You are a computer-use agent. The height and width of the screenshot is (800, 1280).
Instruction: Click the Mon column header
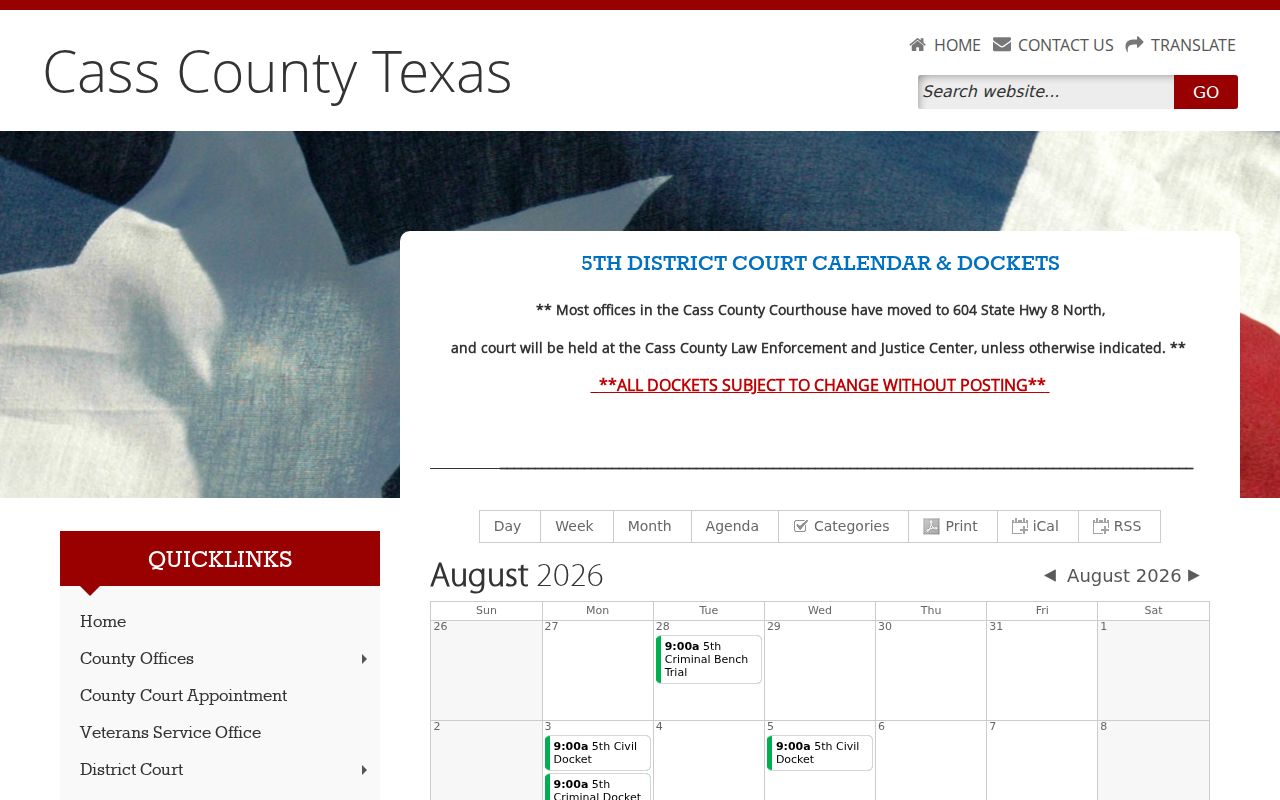[597, 610]
